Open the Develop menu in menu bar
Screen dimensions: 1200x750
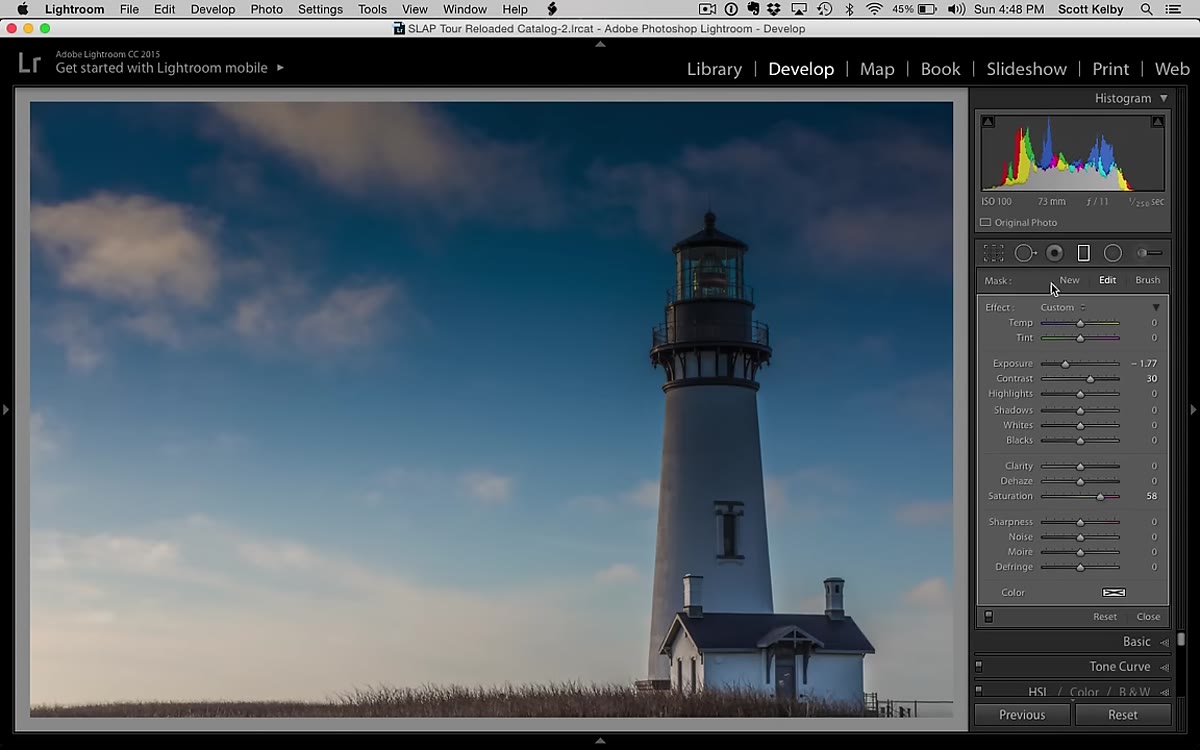click(213, 9)
